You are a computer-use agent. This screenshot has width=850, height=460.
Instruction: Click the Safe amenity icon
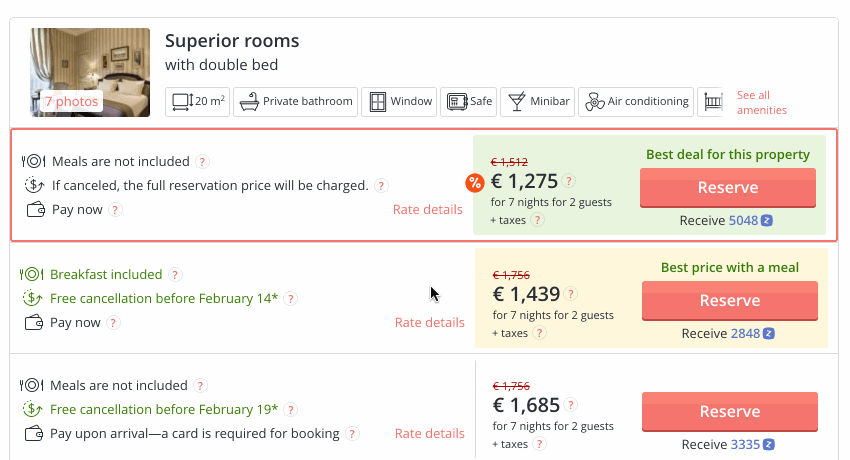(457, 101)
